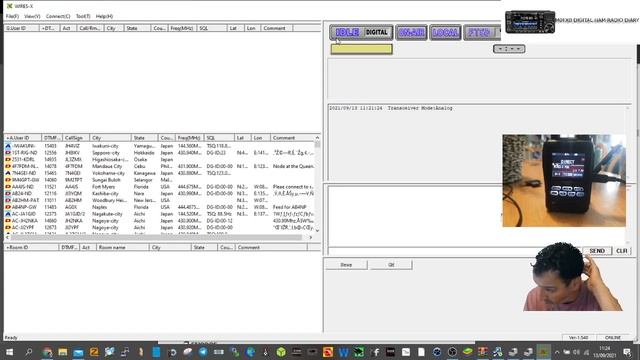Click the SEND button
640x360 pixels.
click(597, 251)
